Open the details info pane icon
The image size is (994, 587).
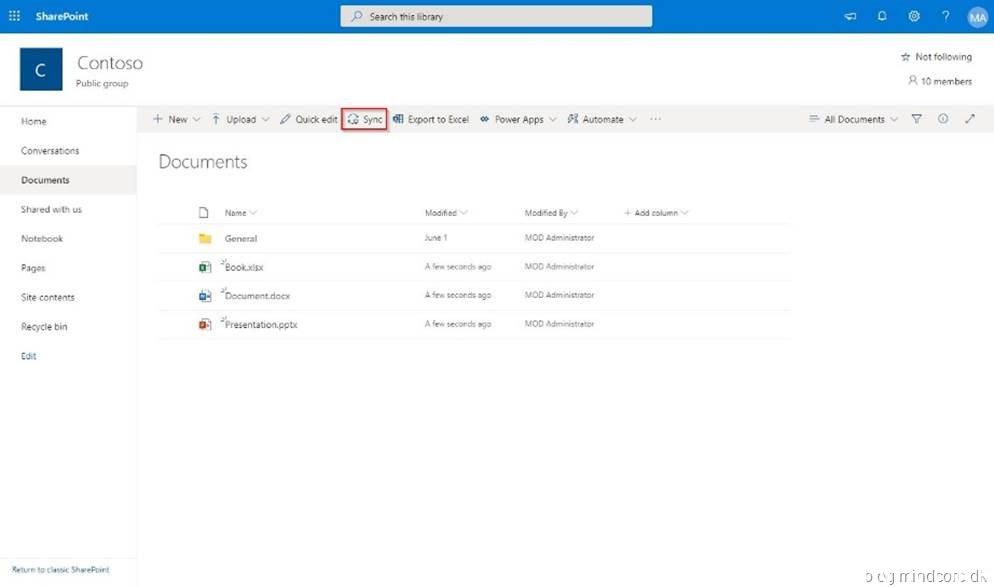pyautogui.click(x=943, y=119)
